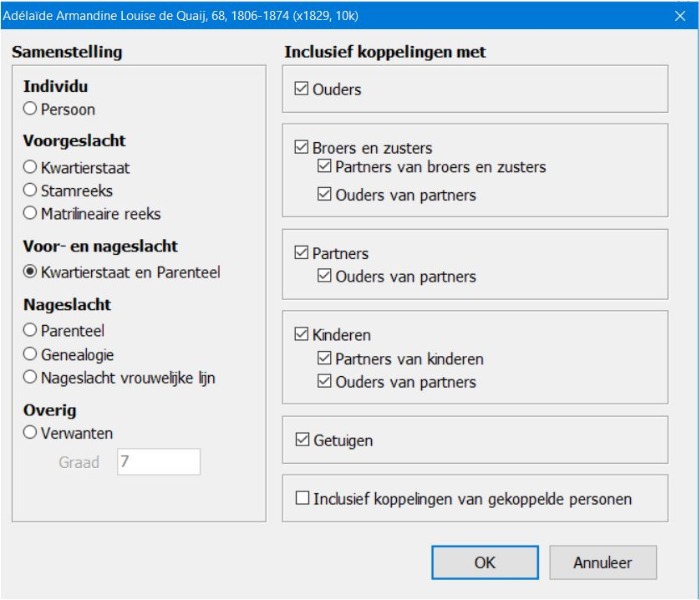This screenshot has height=600, width=699.
Task: Pick Nageslacht vrouwelijke lijn option
Action: (30, 377)
